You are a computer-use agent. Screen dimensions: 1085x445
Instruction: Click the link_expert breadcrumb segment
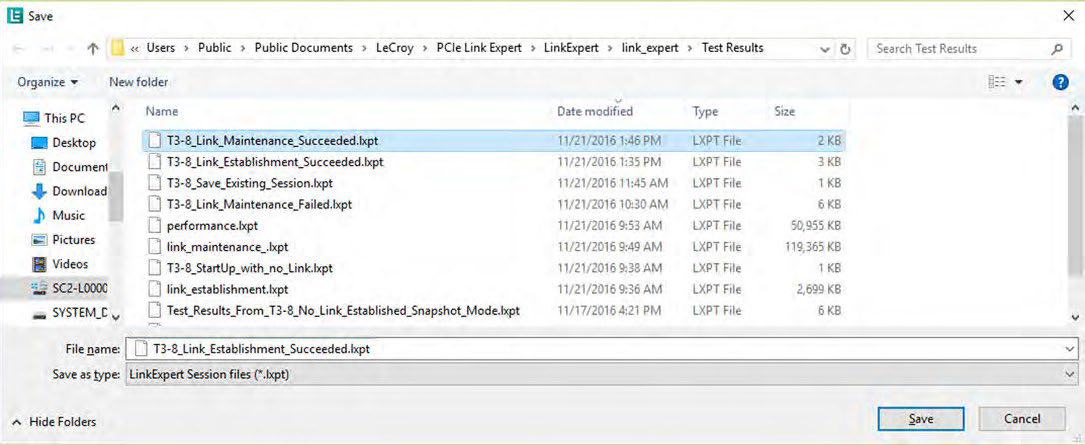click(x=650, y=48)
